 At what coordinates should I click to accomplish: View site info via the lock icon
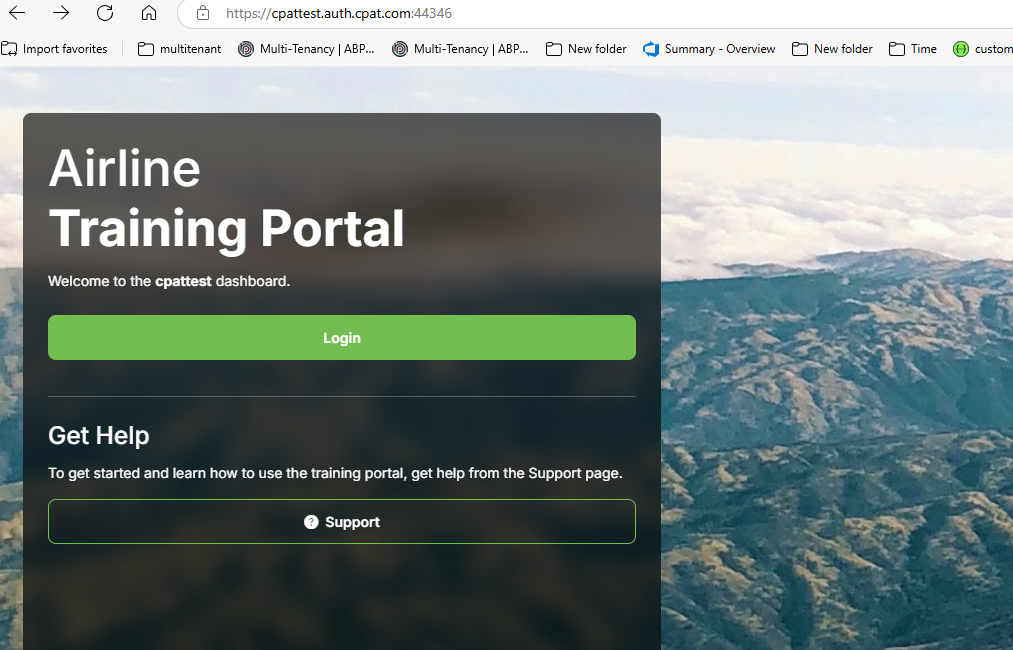pyautogui.click(x=203, y=13)
